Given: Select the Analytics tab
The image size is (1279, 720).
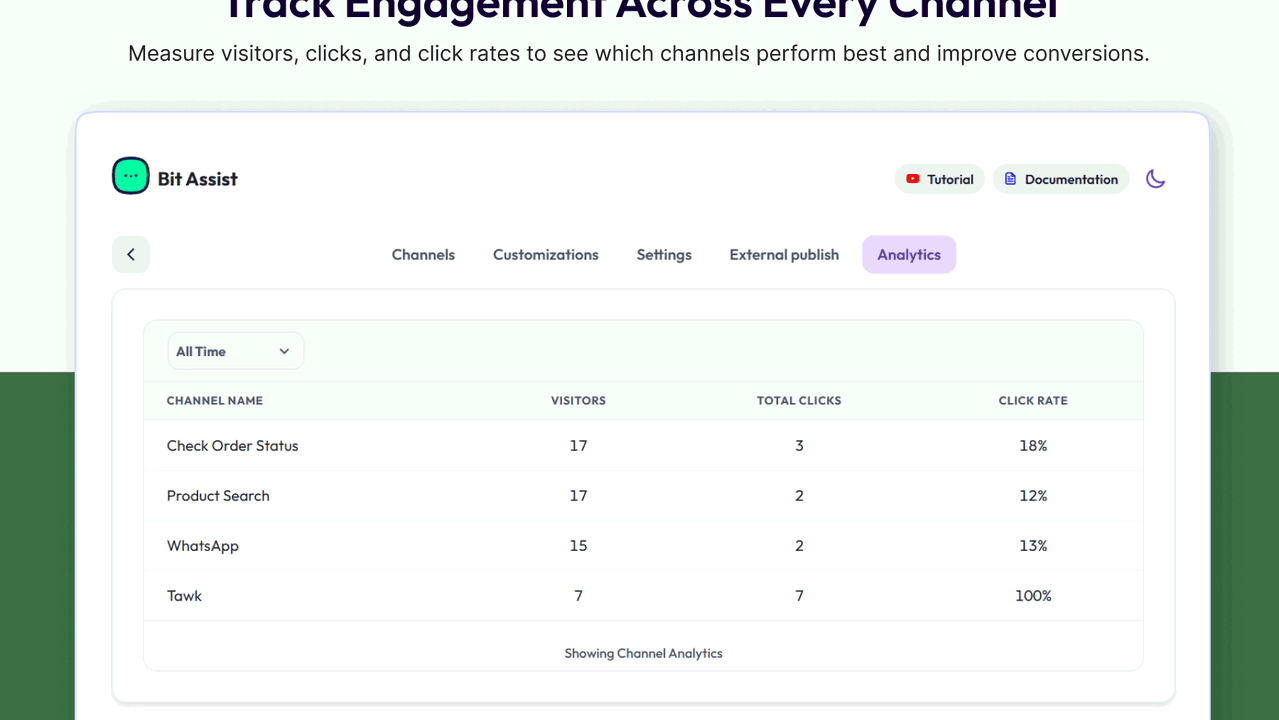Looking at the screenshot, I should point(909,254).
